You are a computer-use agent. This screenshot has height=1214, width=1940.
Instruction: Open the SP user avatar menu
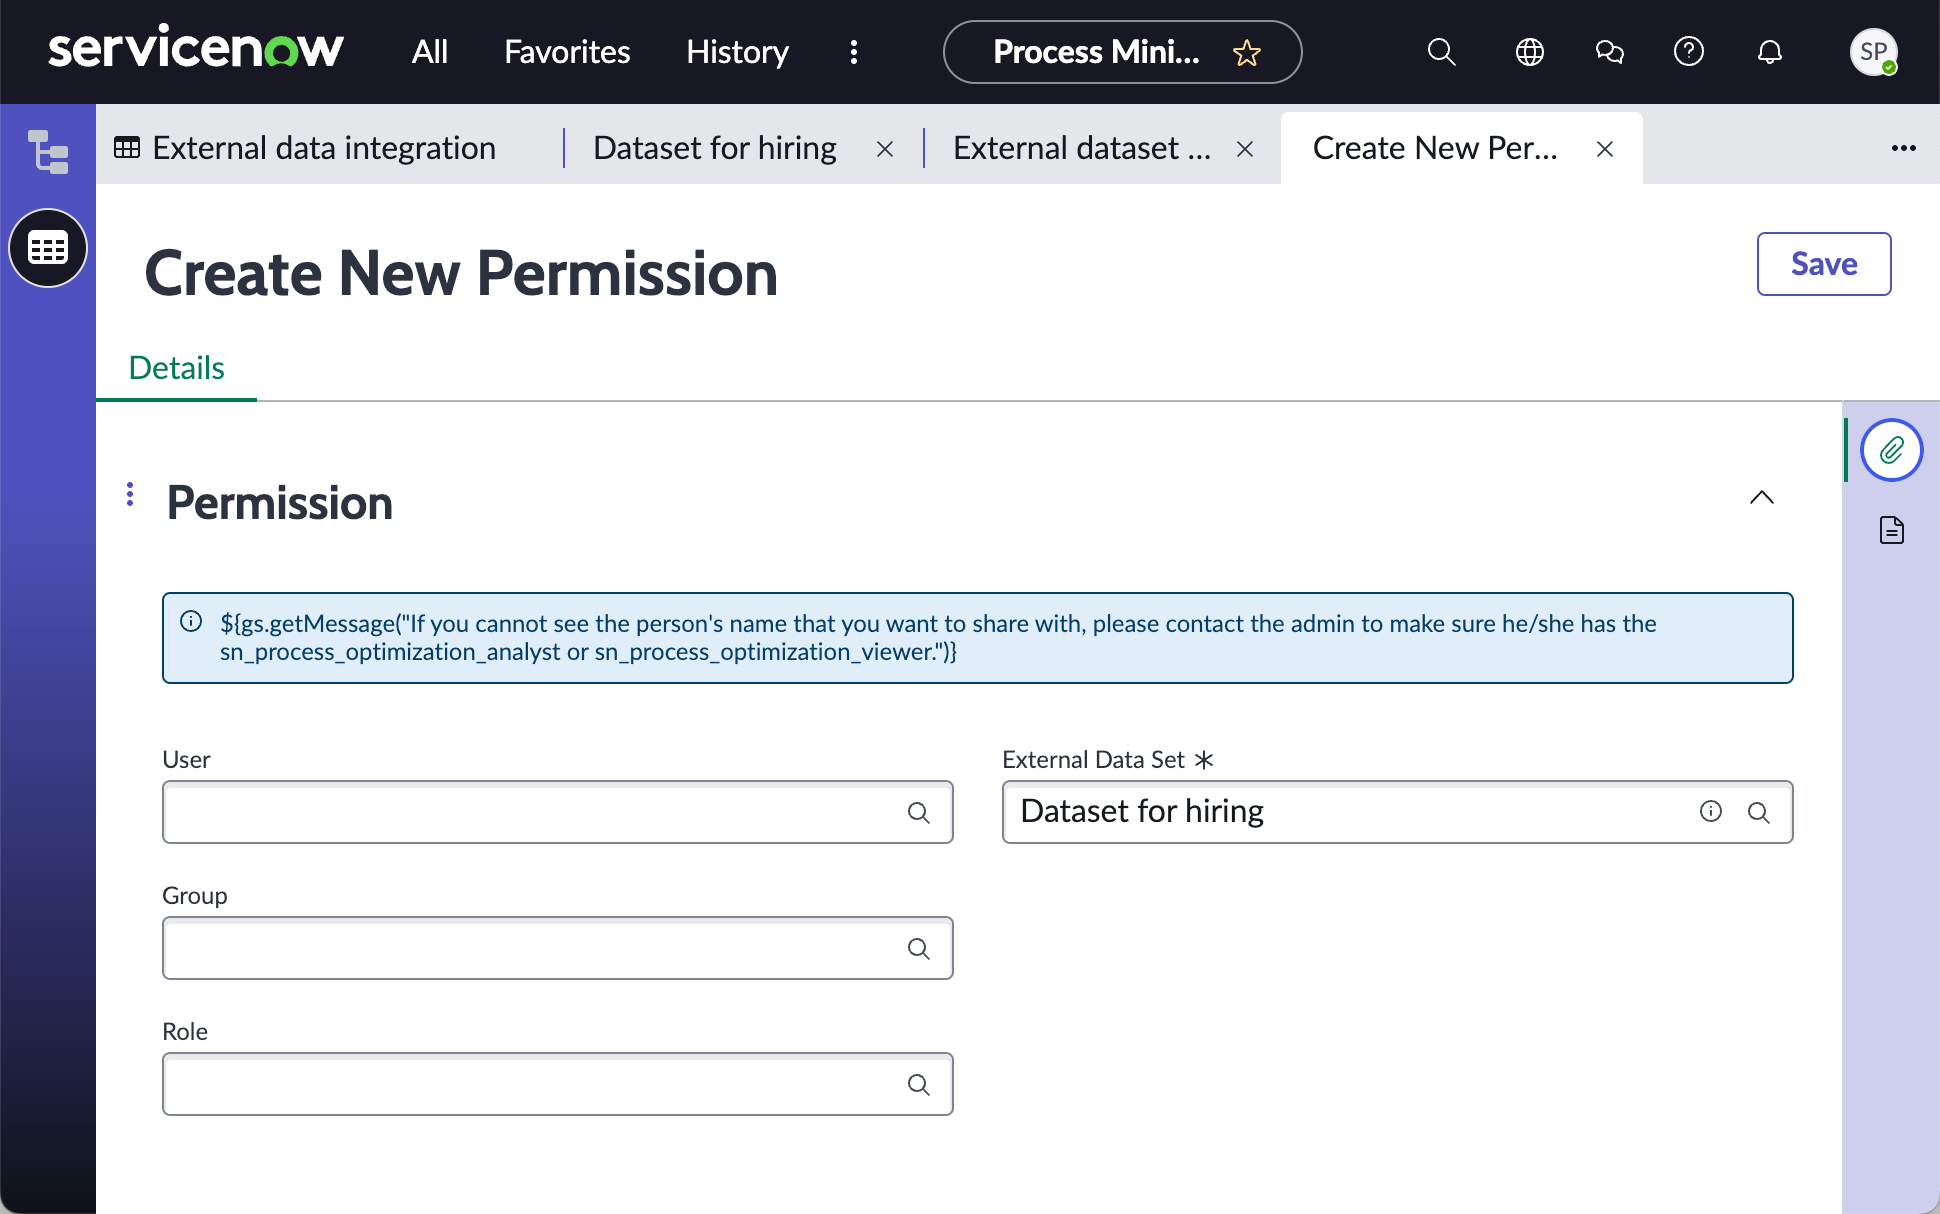point(1873,52)
